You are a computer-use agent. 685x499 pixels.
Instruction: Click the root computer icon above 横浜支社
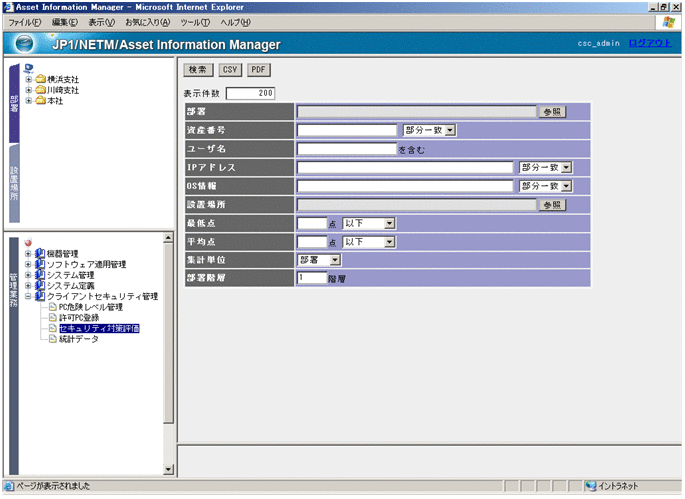pos(28,68)
